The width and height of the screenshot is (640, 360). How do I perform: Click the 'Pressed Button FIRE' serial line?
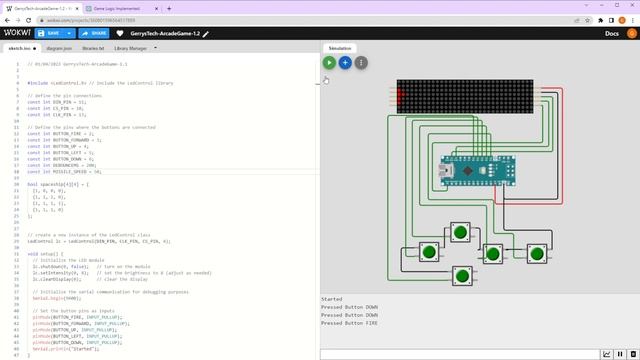pyautogui.click(x=349, y=323)
